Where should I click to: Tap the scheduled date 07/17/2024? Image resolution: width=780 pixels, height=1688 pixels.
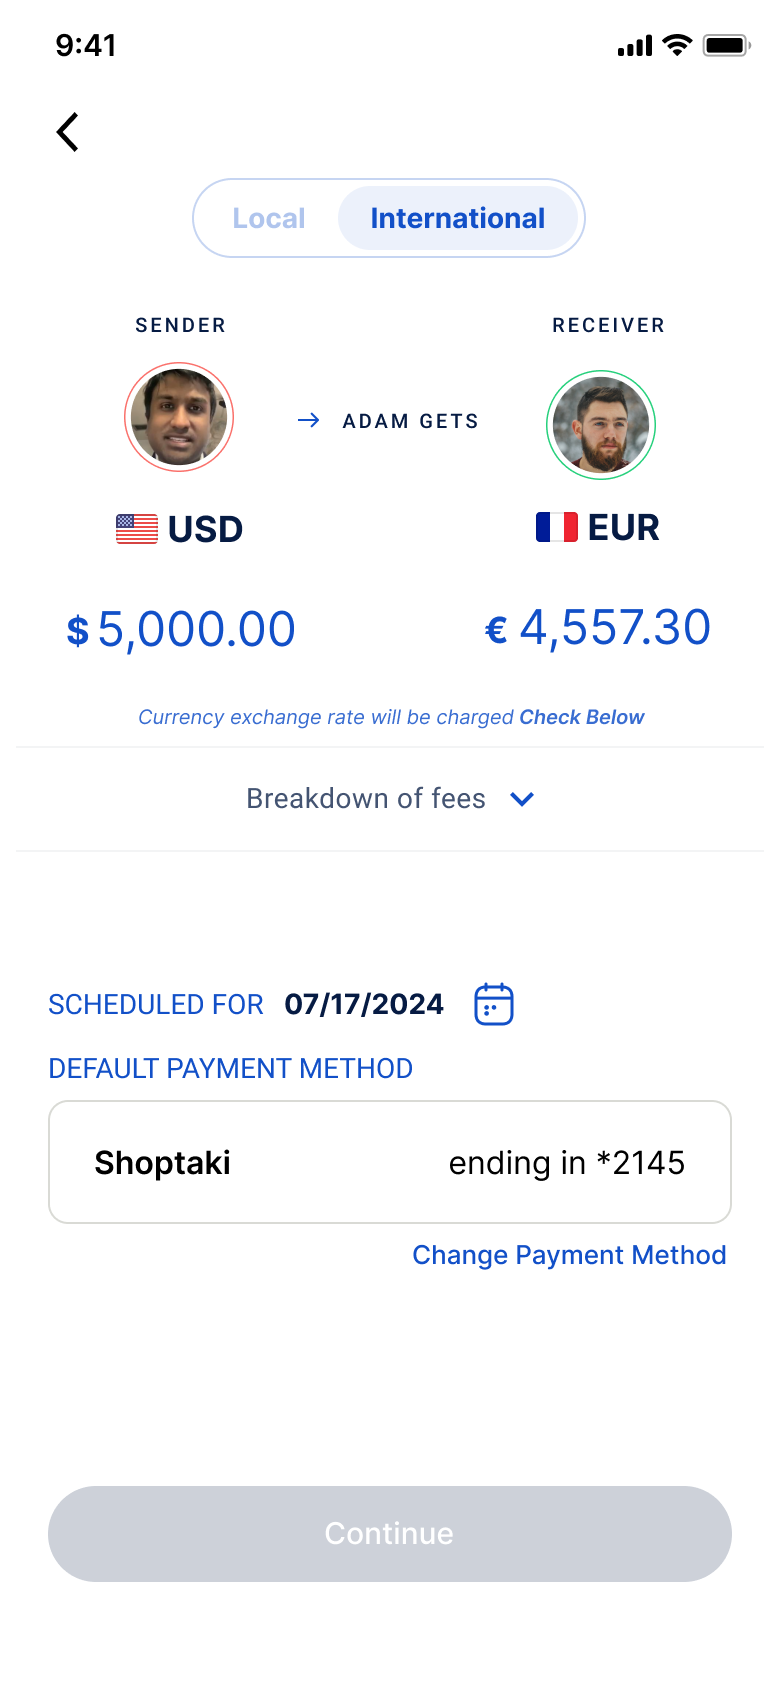pos(364,1004)
